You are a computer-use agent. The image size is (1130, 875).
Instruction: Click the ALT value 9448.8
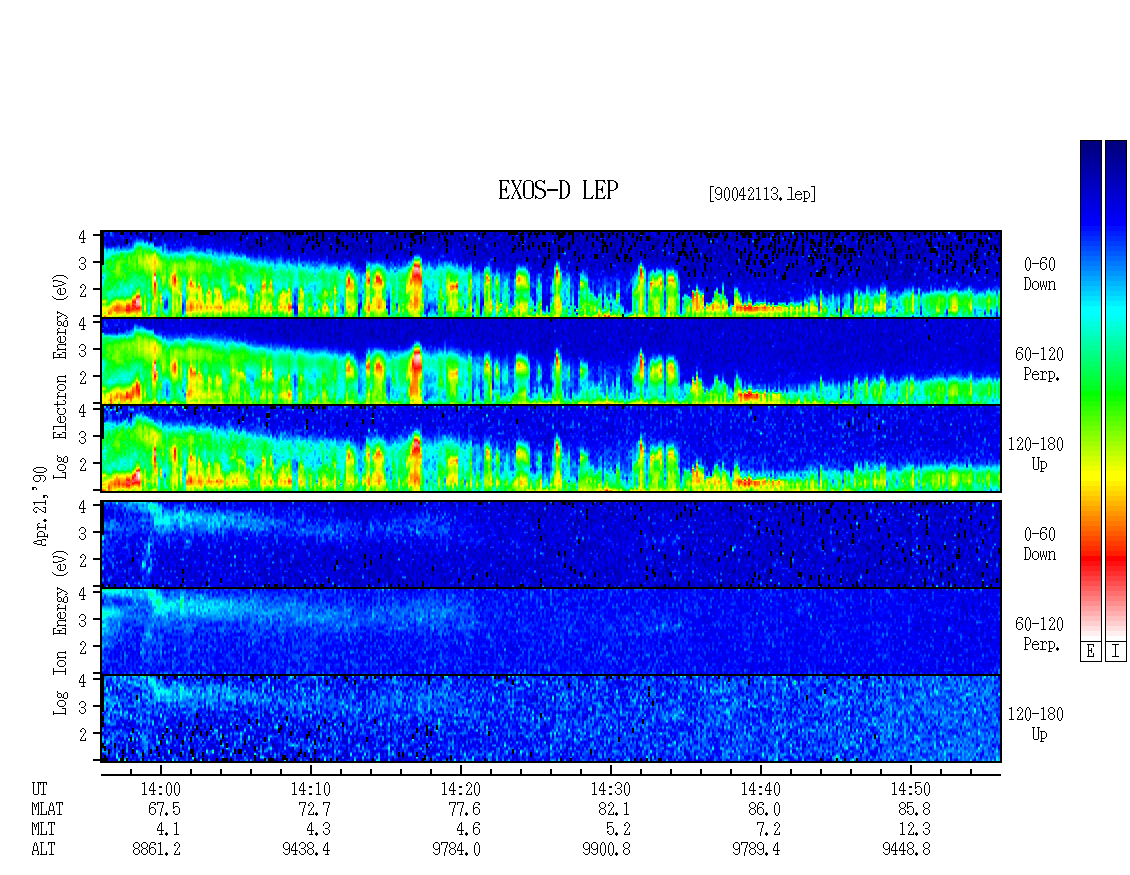point(906,850)
